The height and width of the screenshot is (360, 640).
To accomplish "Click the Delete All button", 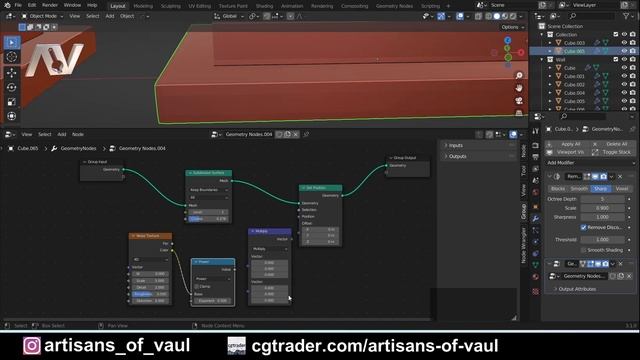I will pos(613,144).
